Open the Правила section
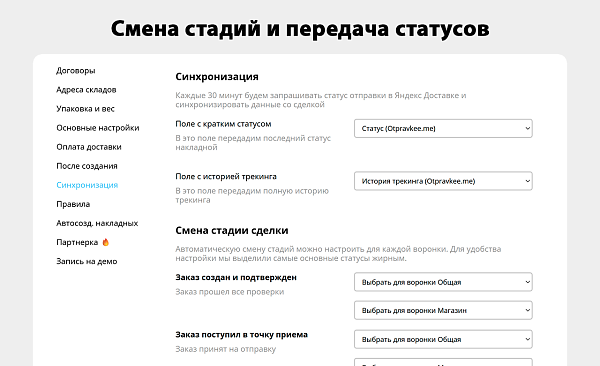 tap(73, 204)
